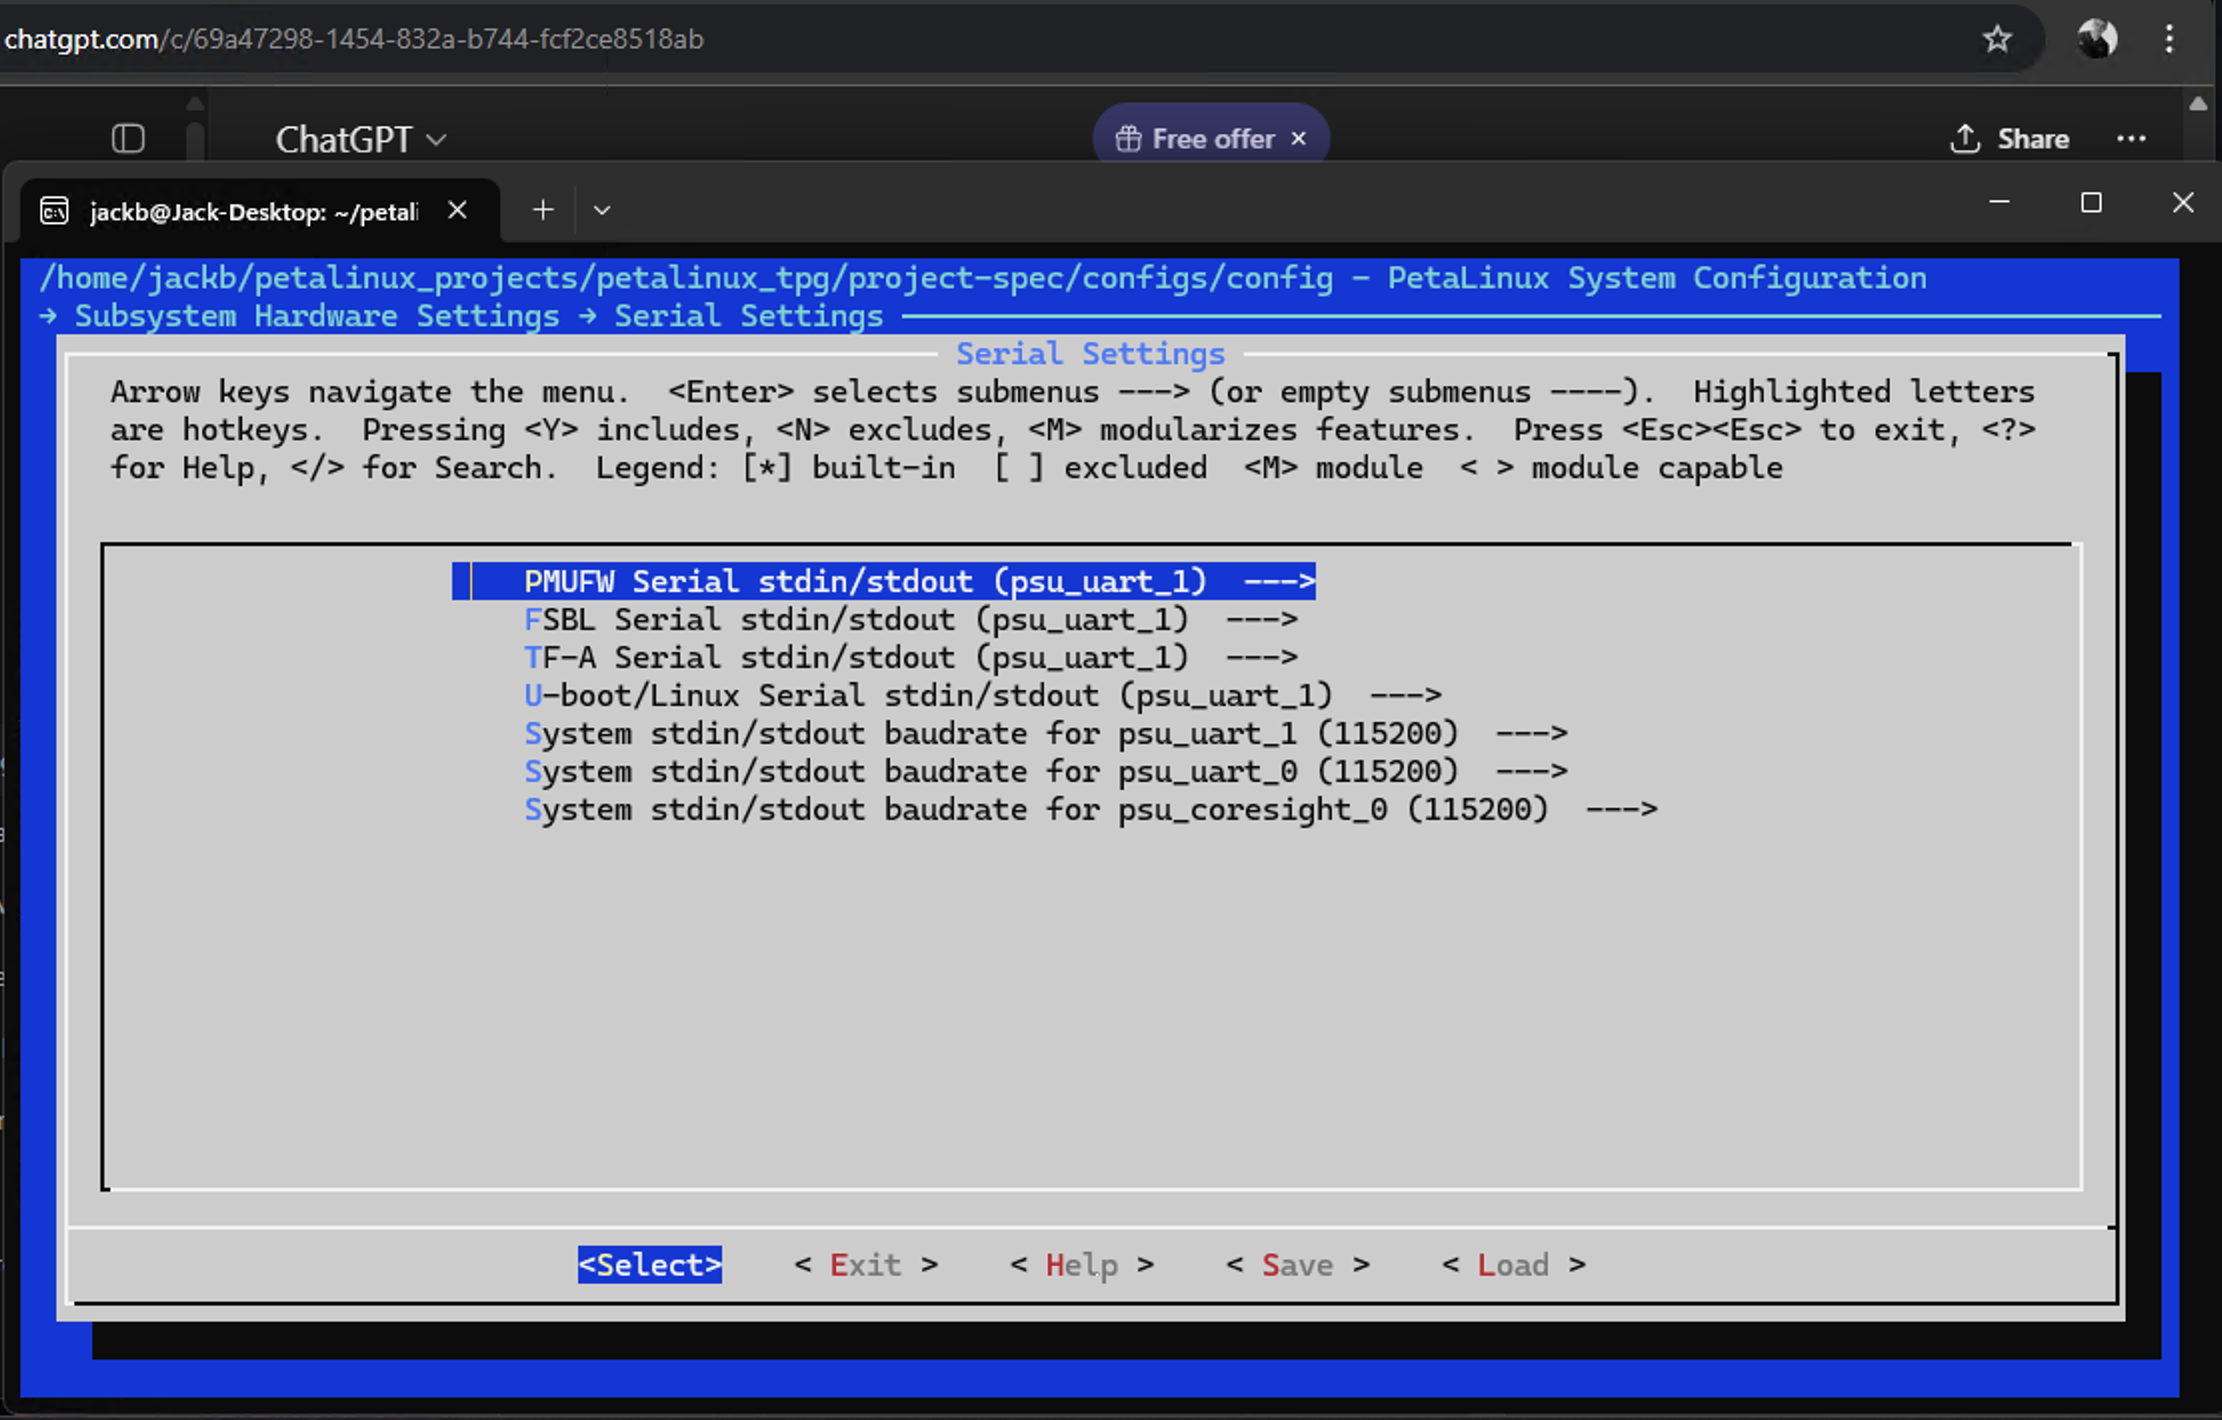Open browser three-dot menu
2222x1420 pixels.
click(2169, 39)
